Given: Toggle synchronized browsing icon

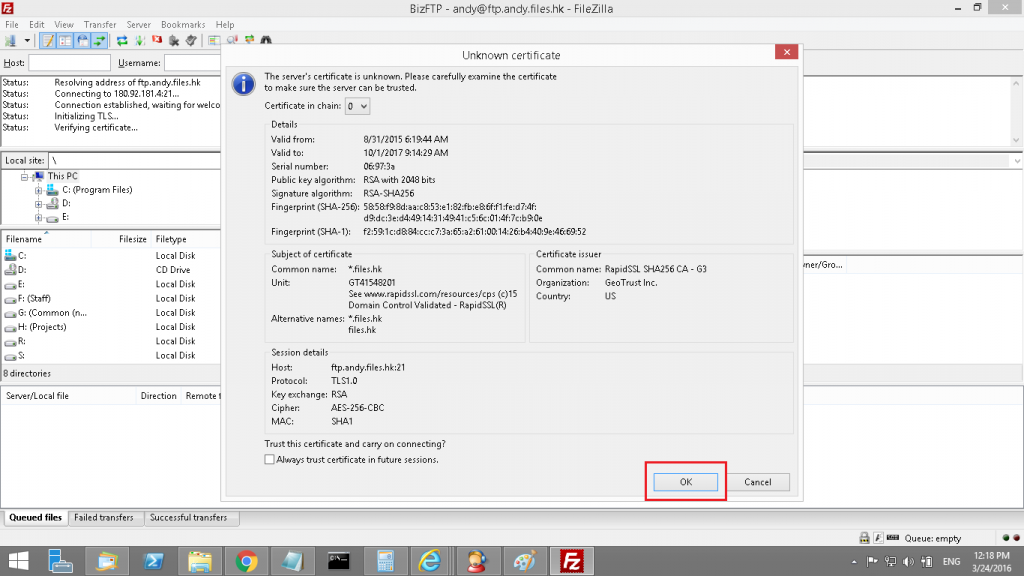Looking at the screenshot, I should [x=249, y=40].
